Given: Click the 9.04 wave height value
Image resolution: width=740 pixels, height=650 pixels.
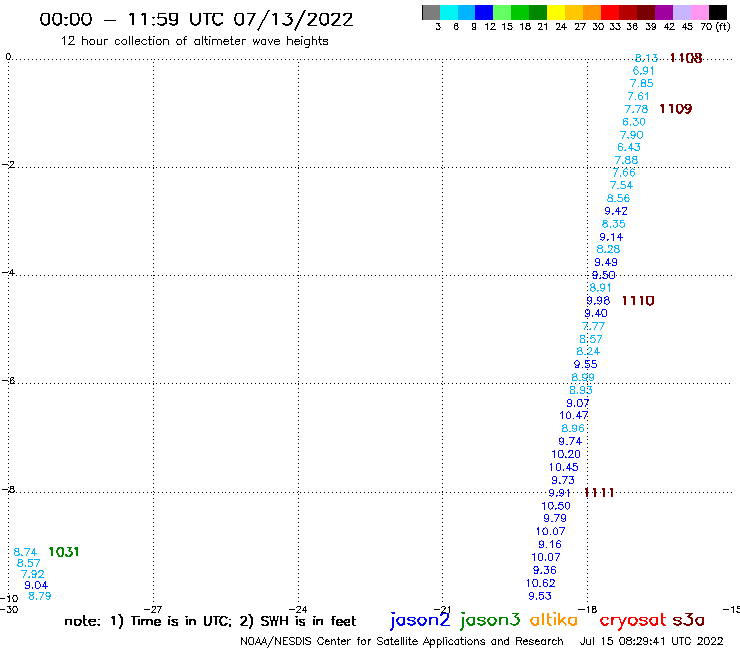Looking at the screenshot, I should [x=36, y=585].
